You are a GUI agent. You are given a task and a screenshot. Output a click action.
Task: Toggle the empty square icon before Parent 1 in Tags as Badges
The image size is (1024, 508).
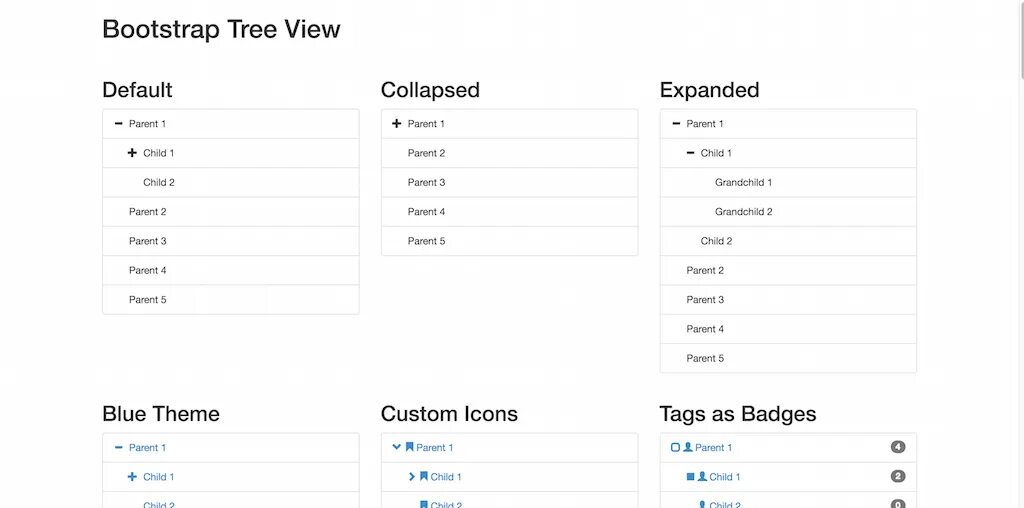675,447
